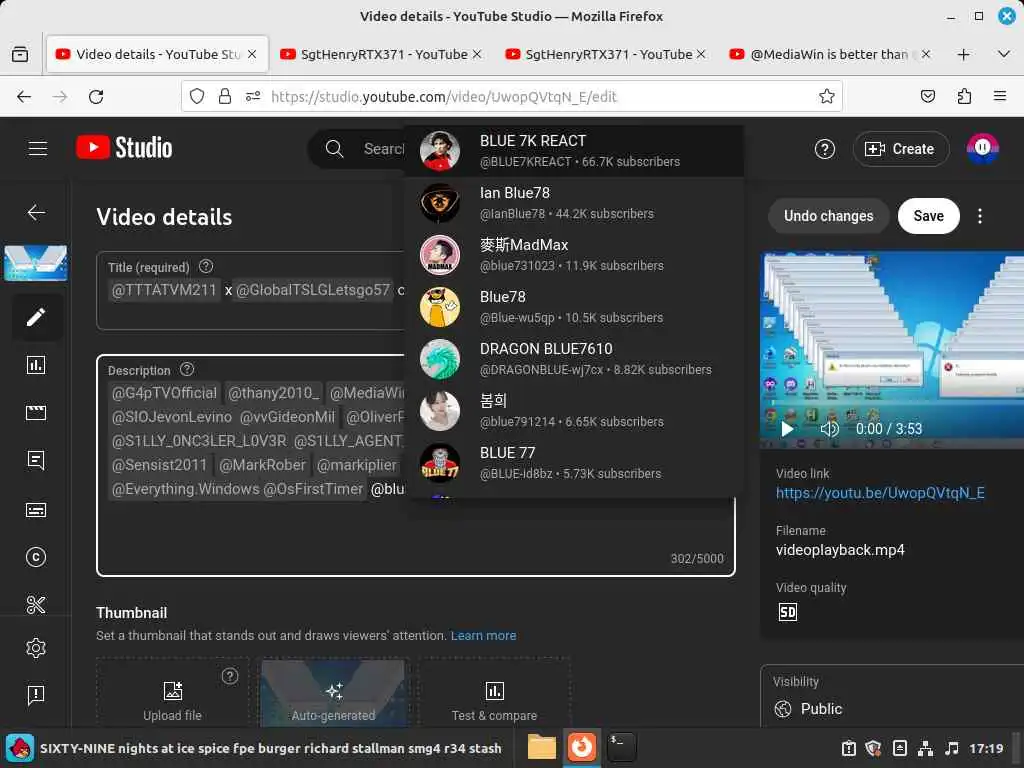This screenshot has height=768, width=1024.
Task: Open the terminal icon in taskbar
Action: coord(621,747)
